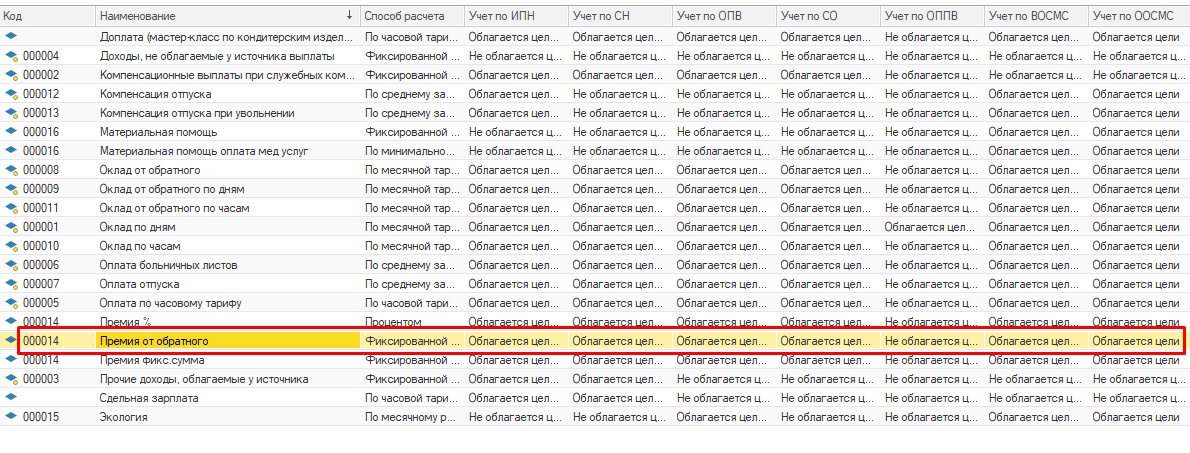Screen dimensions: 1190x453
Task: Toggle the sort arrow in Наименование header
Action: pos(349,15)
